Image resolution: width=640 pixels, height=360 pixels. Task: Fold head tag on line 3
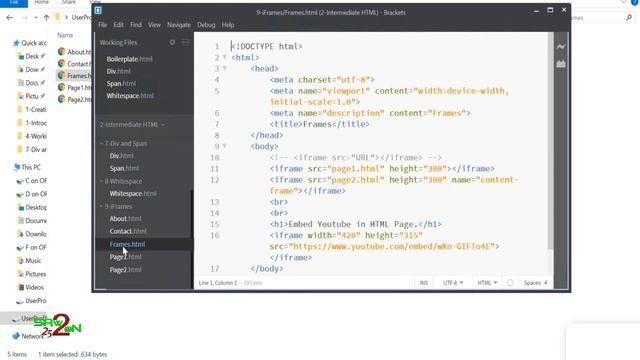[224, 69]
